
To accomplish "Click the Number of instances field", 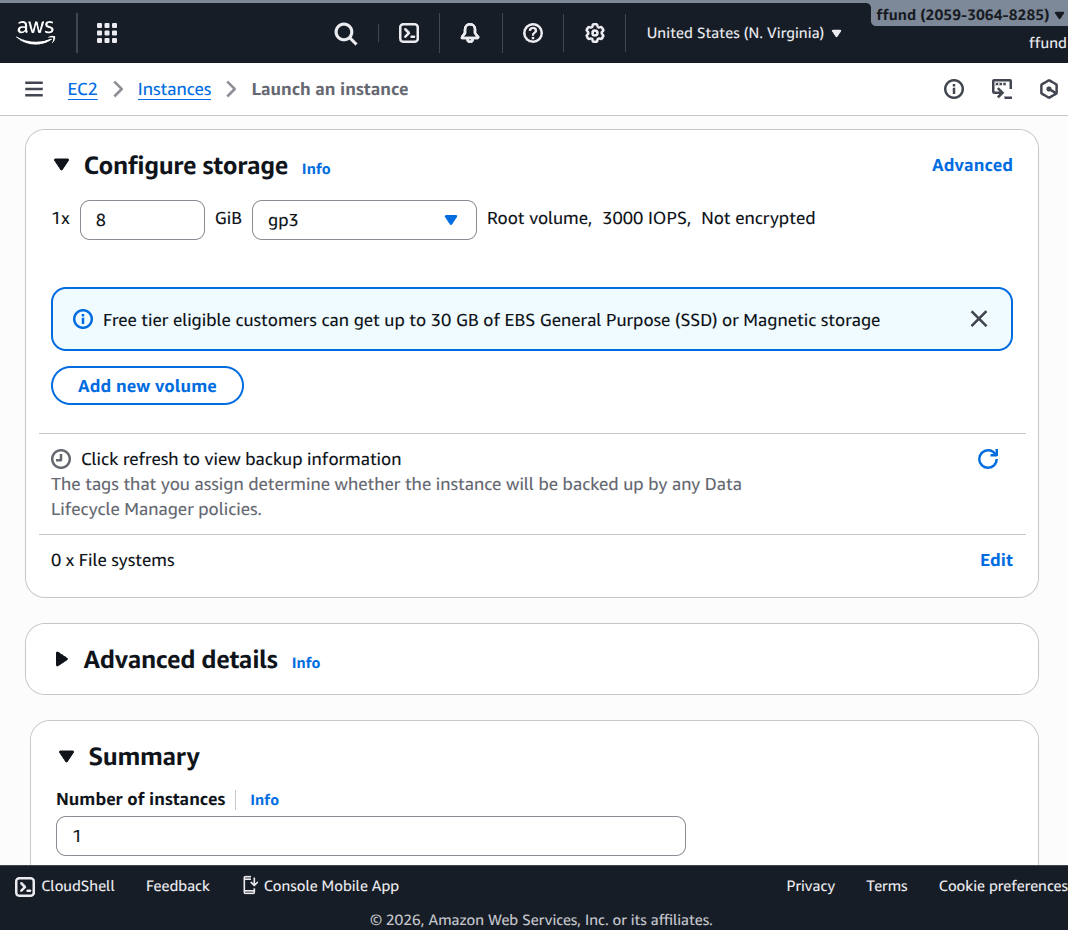I will coord(370,836).
